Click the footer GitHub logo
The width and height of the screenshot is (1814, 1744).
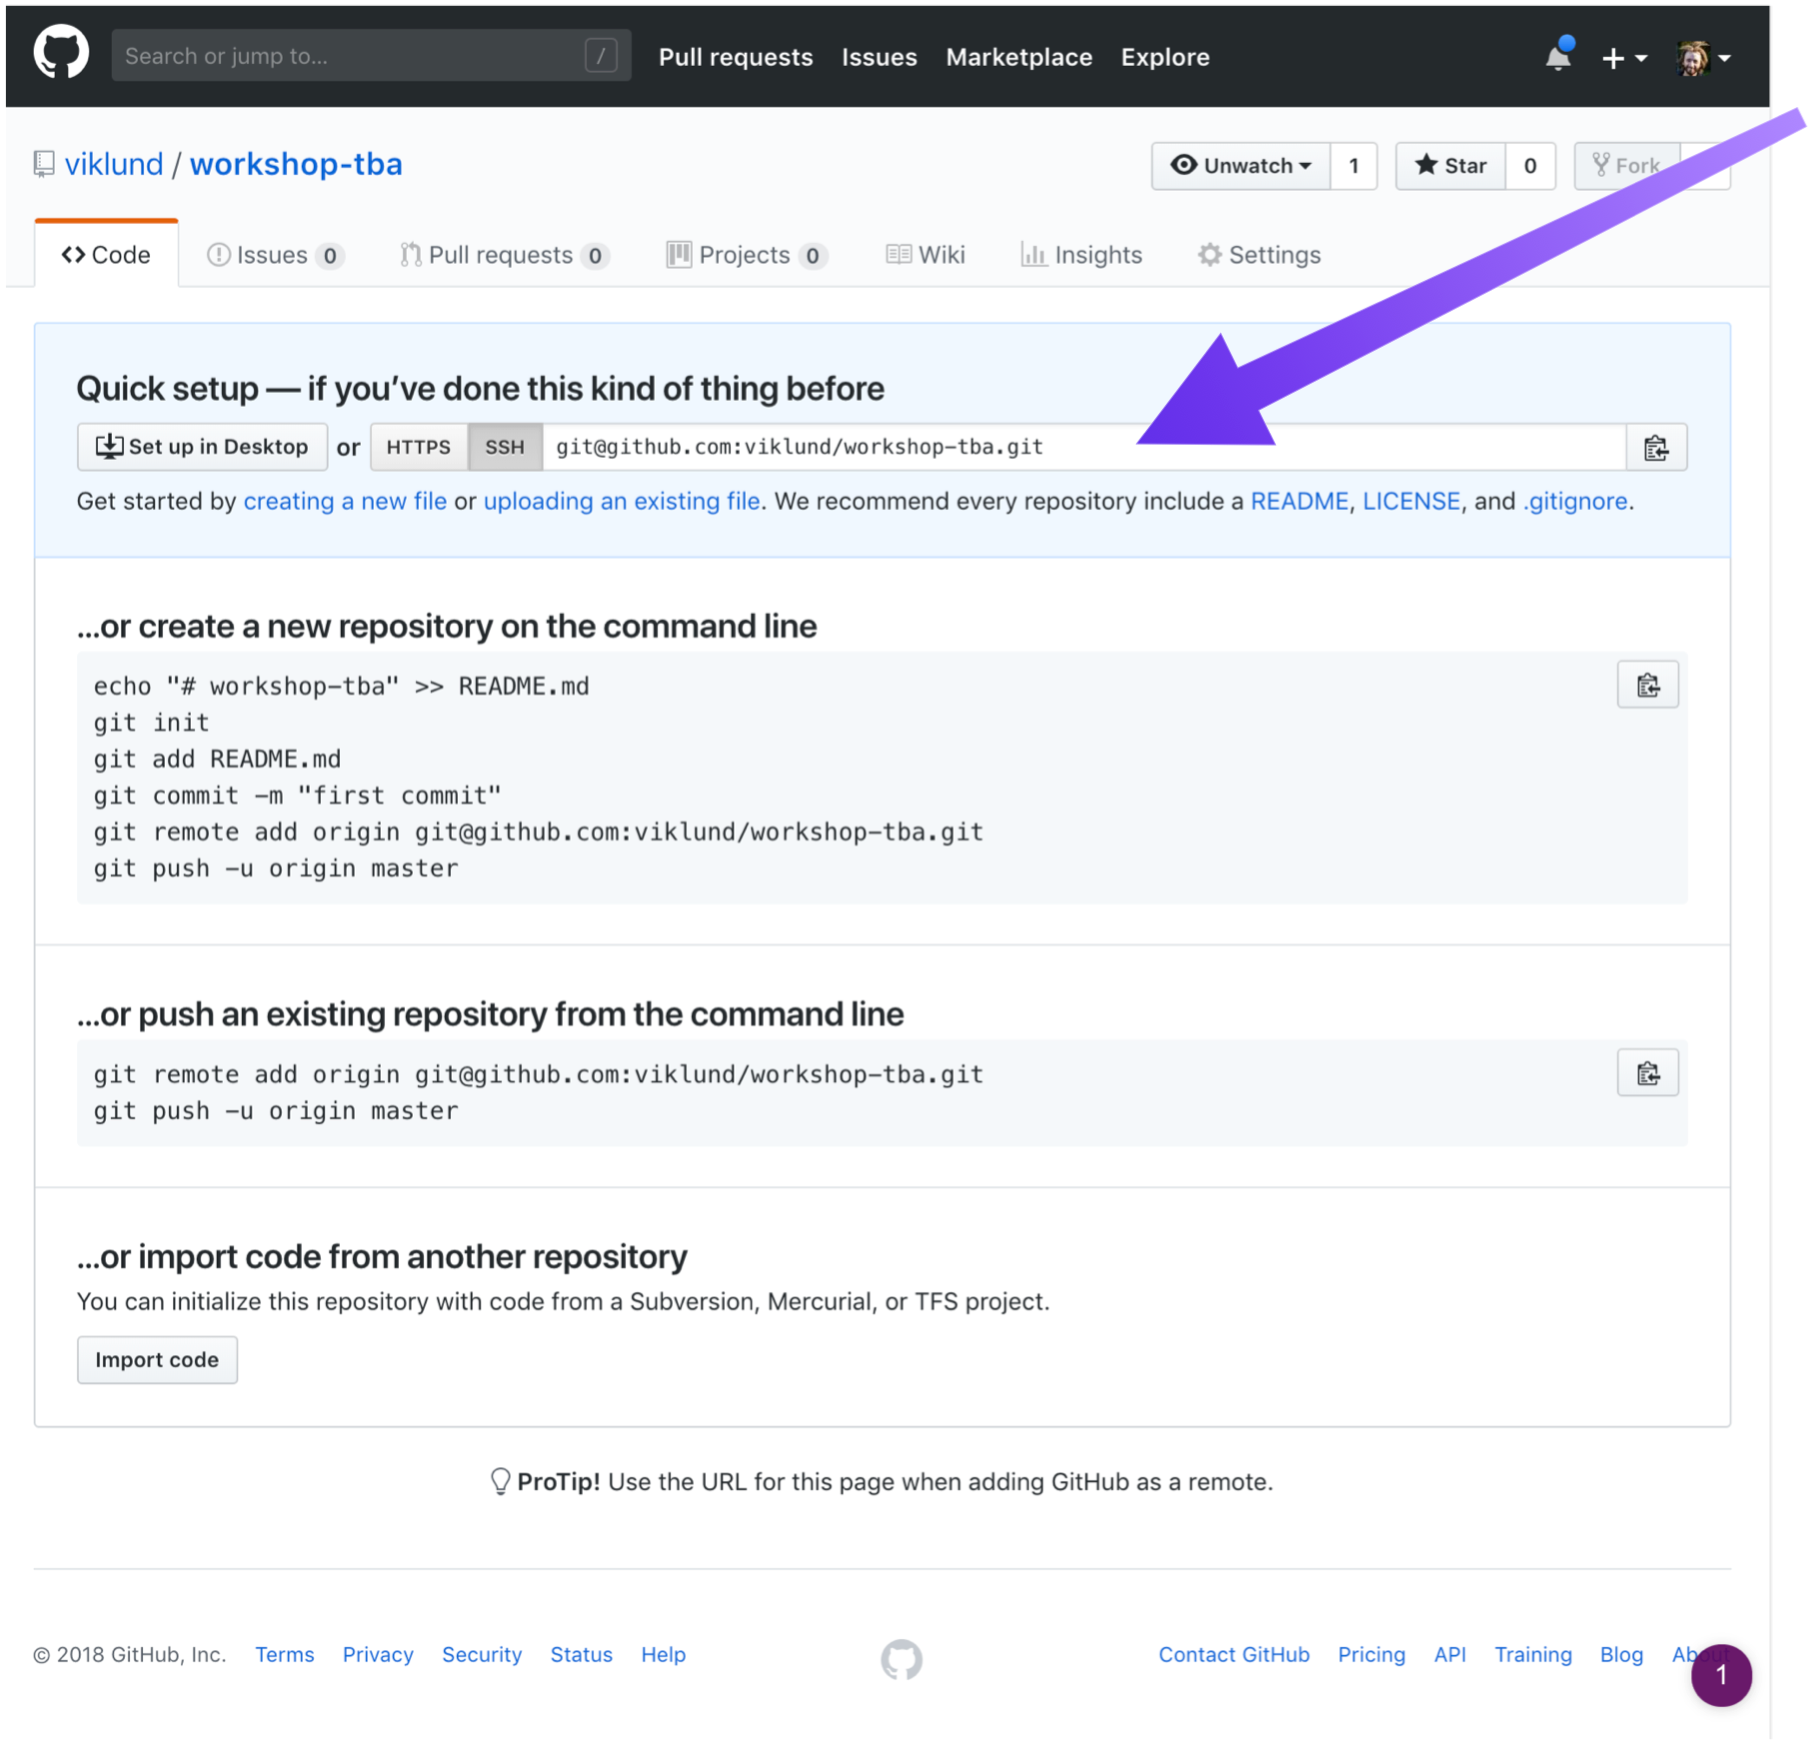coord(901,1659)
